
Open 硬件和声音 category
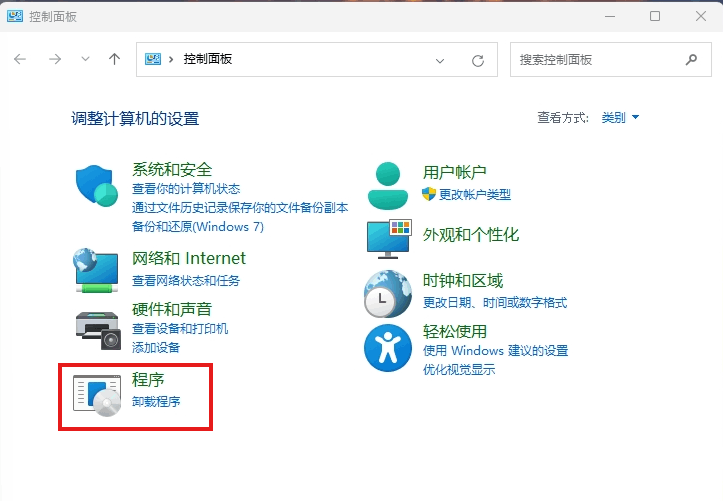point(172,308)
